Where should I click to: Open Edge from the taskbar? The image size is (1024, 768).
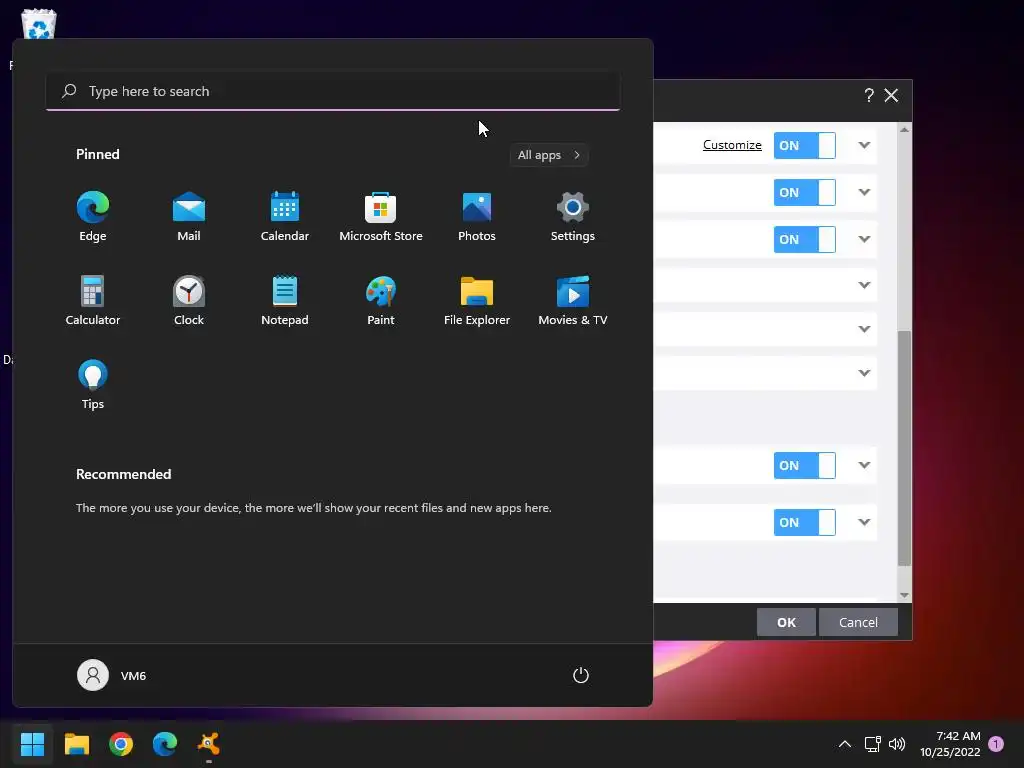tap(165, 744)
